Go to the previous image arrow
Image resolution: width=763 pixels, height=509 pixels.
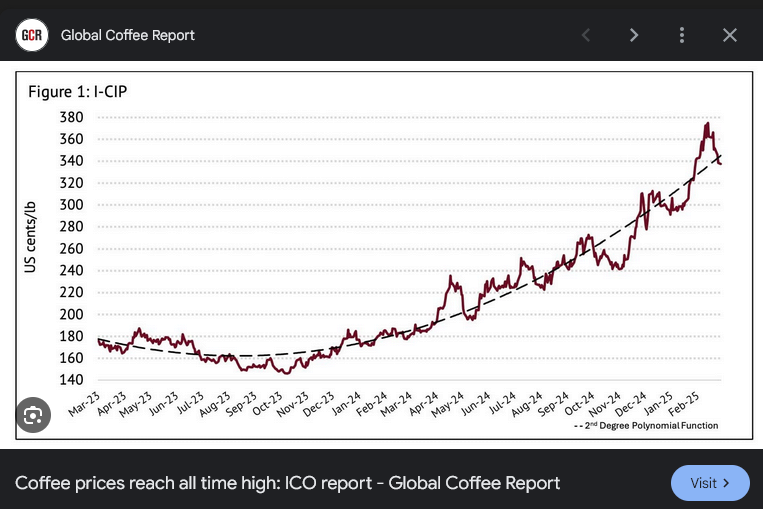coord(586,35)
